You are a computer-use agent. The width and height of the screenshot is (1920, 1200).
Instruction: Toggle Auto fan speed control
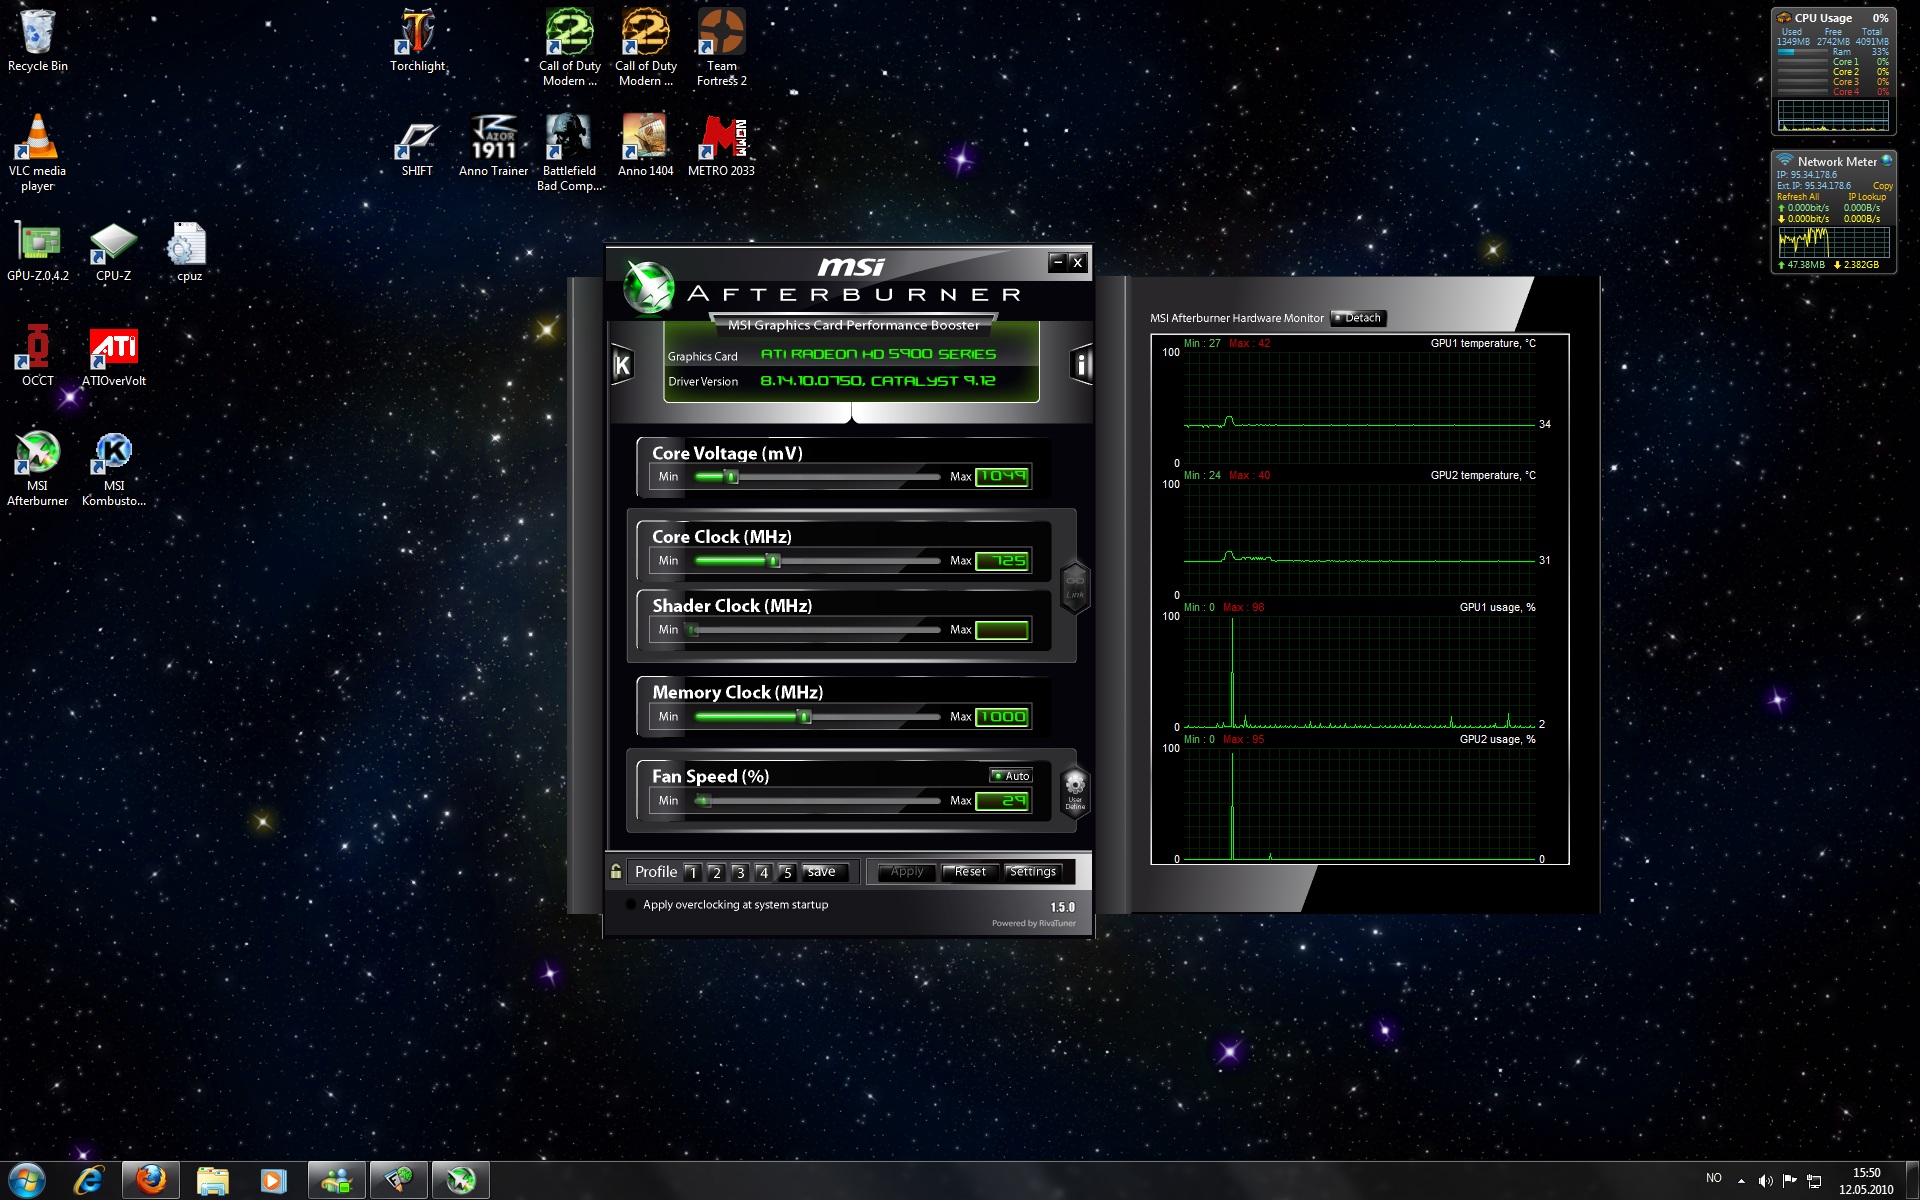tap(1011, 776)
